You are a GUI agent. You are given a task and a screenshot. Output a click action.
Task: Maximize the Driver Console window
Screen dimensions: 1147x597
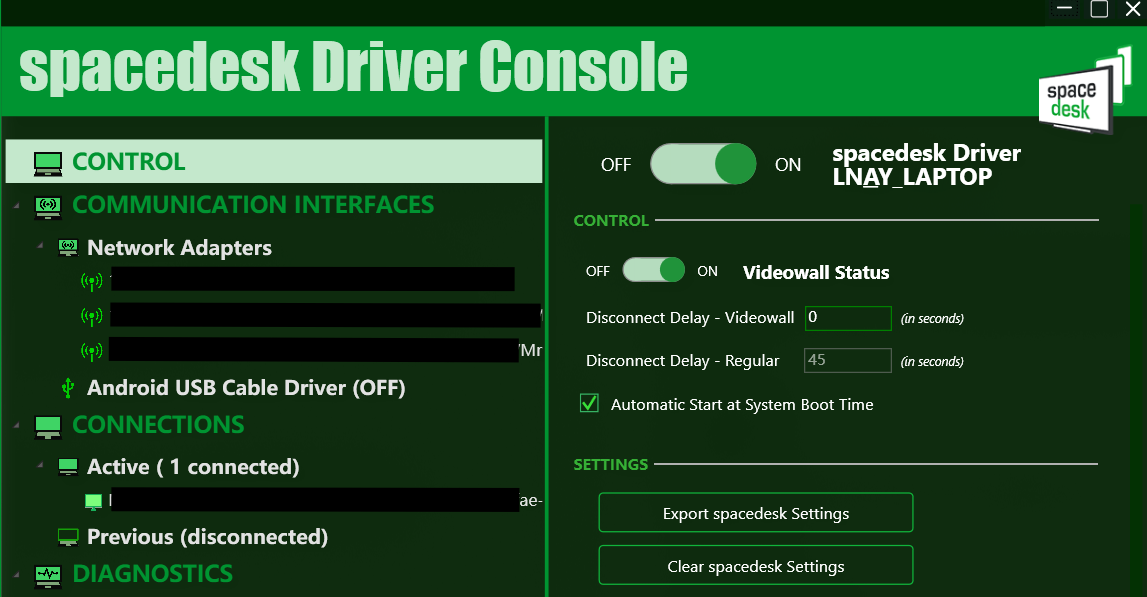tap(1099, 9)
